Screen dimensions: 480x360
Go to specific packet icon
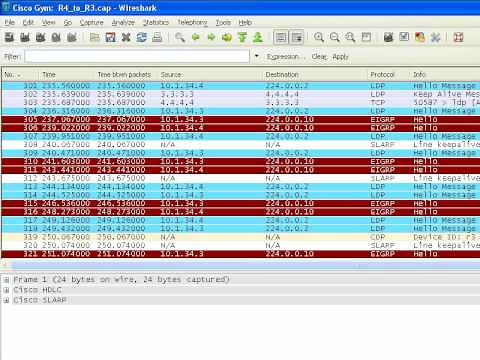pyautogui.click(x=227, y=37)
